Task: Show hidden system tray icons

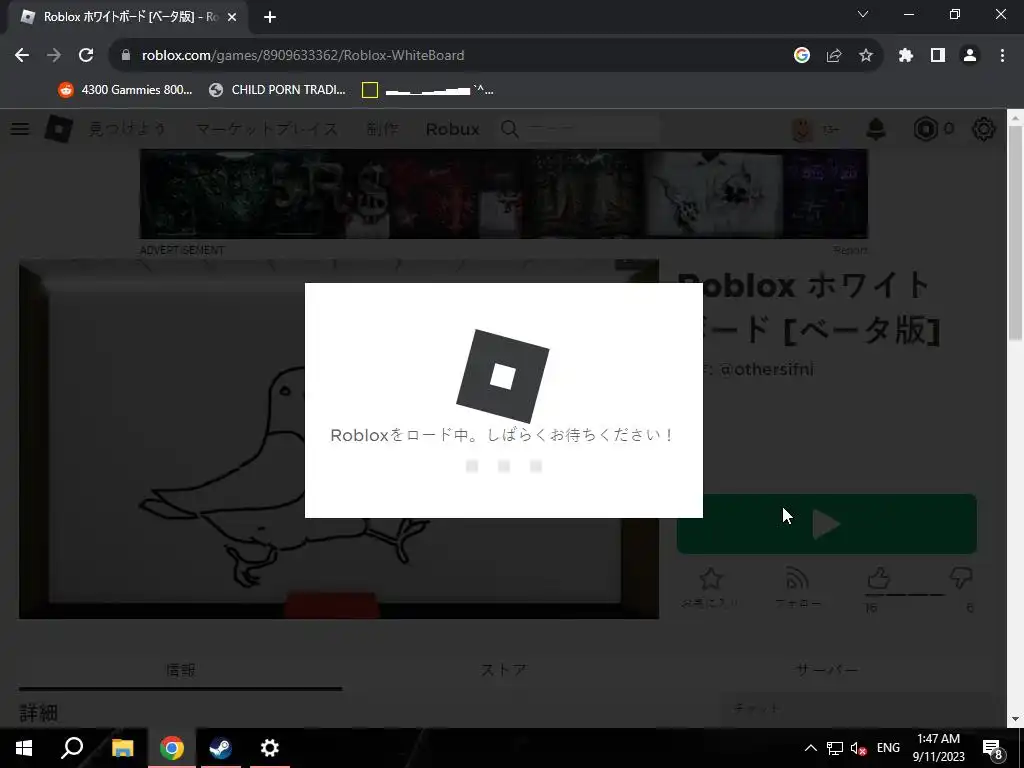Action: tap(810, 748)
